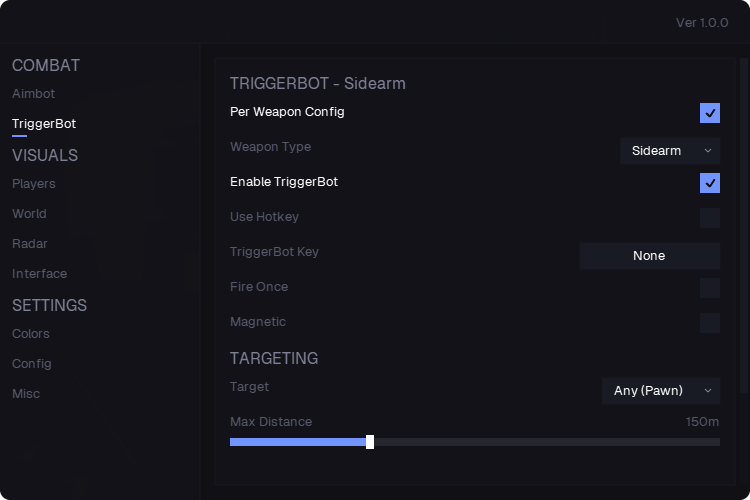Select the TriggerBot sidebar item
750x500 pixels.
tap(44, 124)
